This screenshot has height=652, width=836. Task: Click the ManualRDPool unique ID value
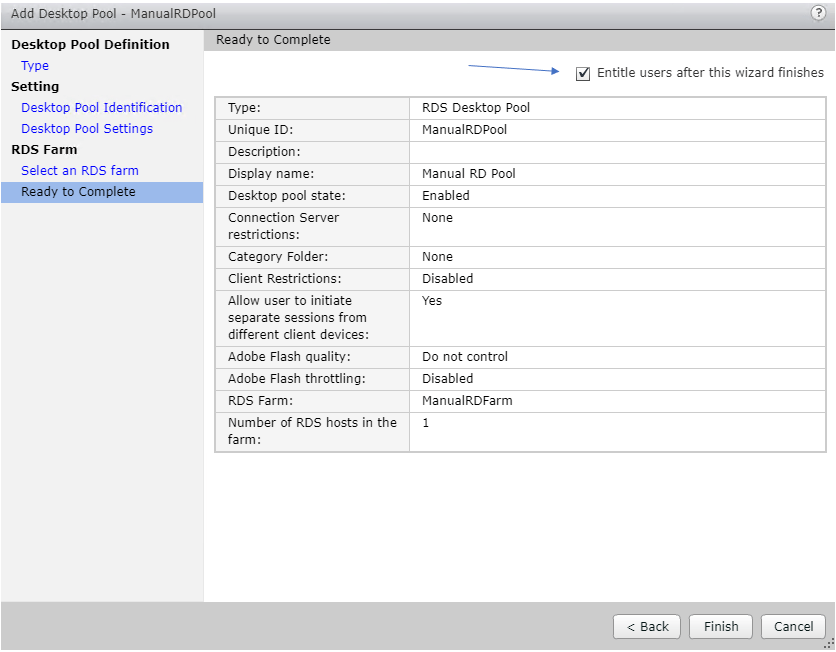[464, 130]
